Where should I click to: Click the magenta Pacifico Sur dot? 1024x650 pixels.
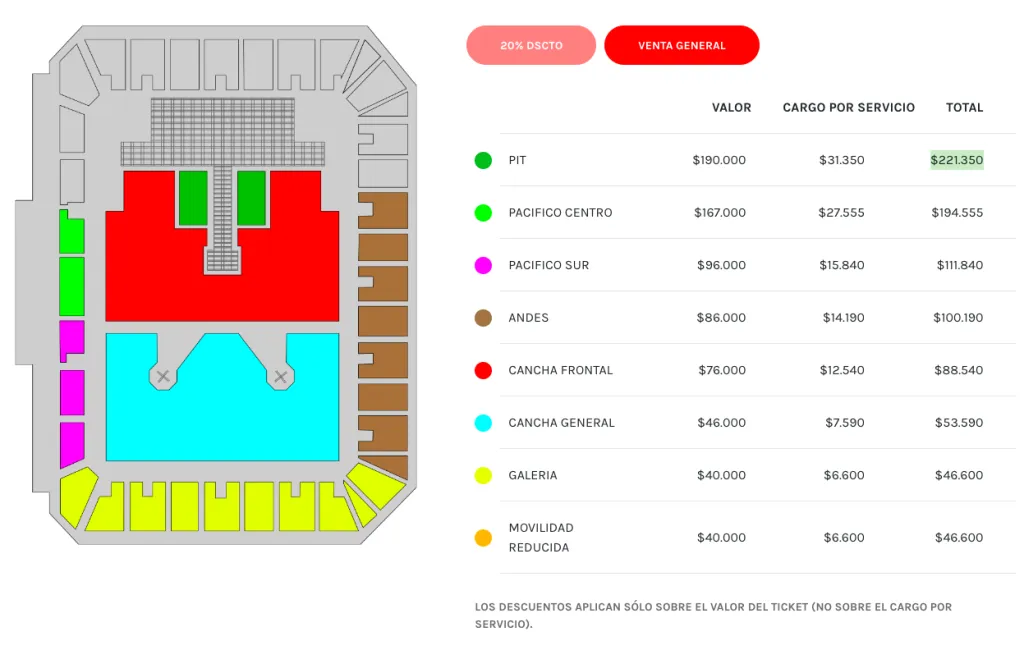483,265
